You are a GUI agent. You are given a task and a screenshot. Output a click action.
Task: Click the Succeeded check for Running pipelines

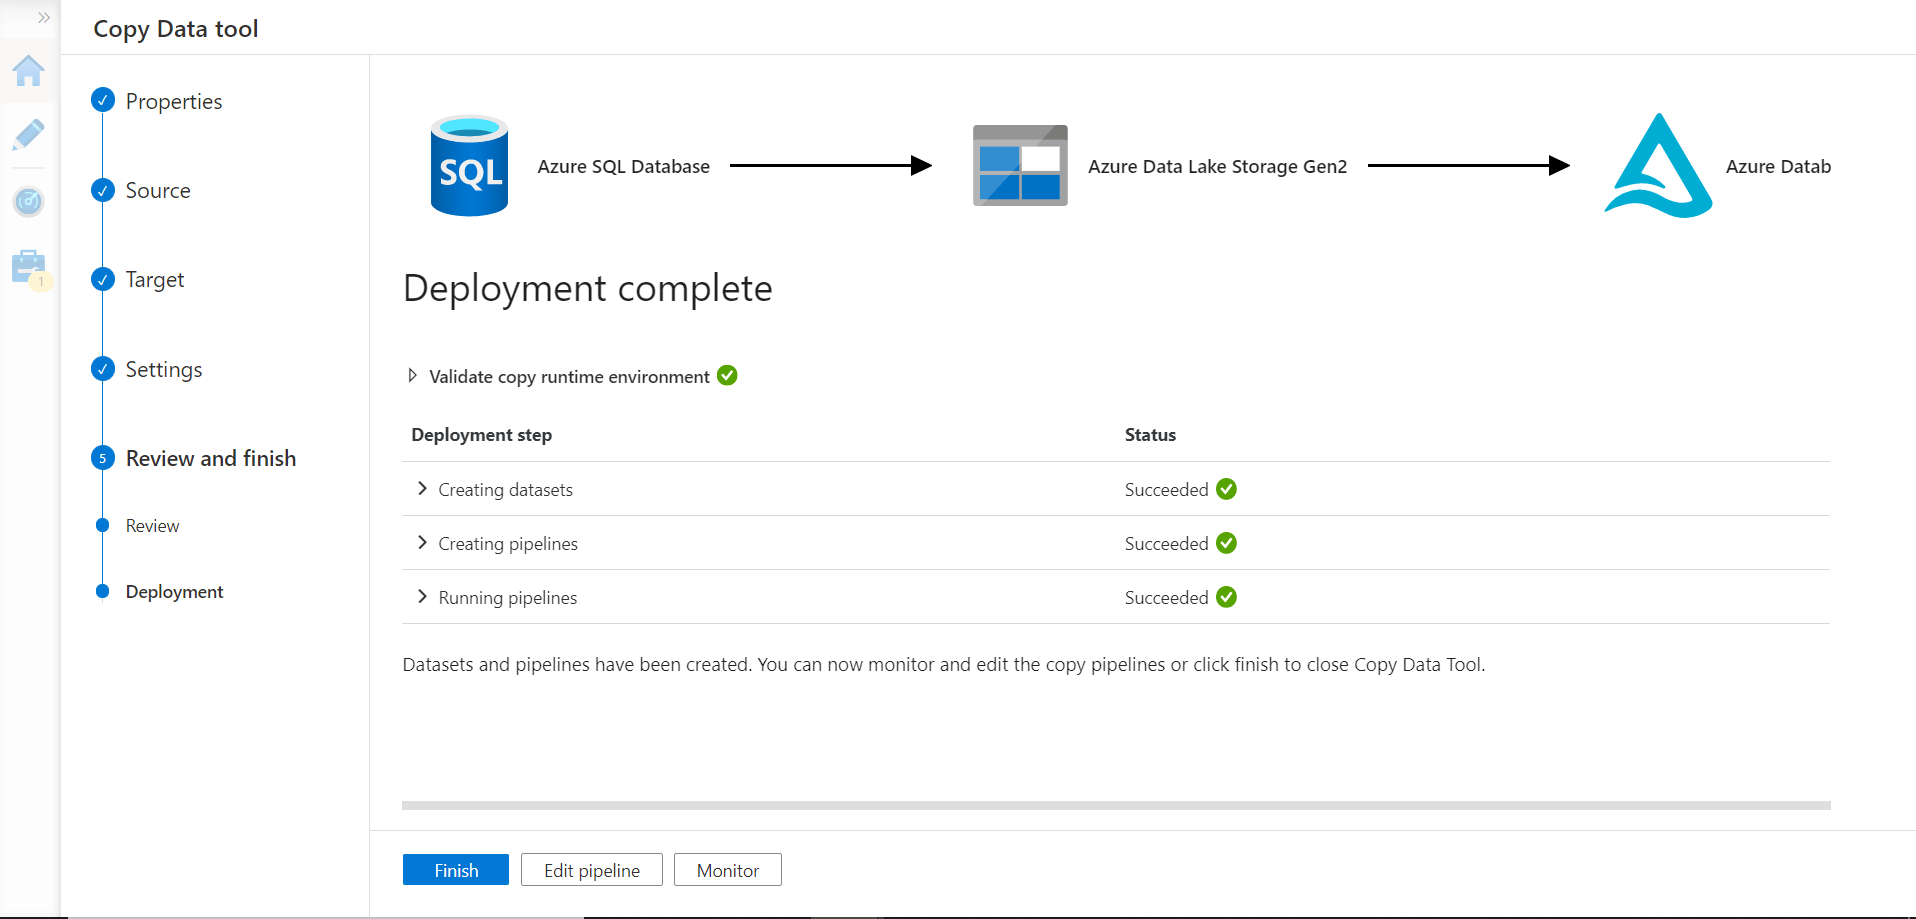click(1226, 597)
